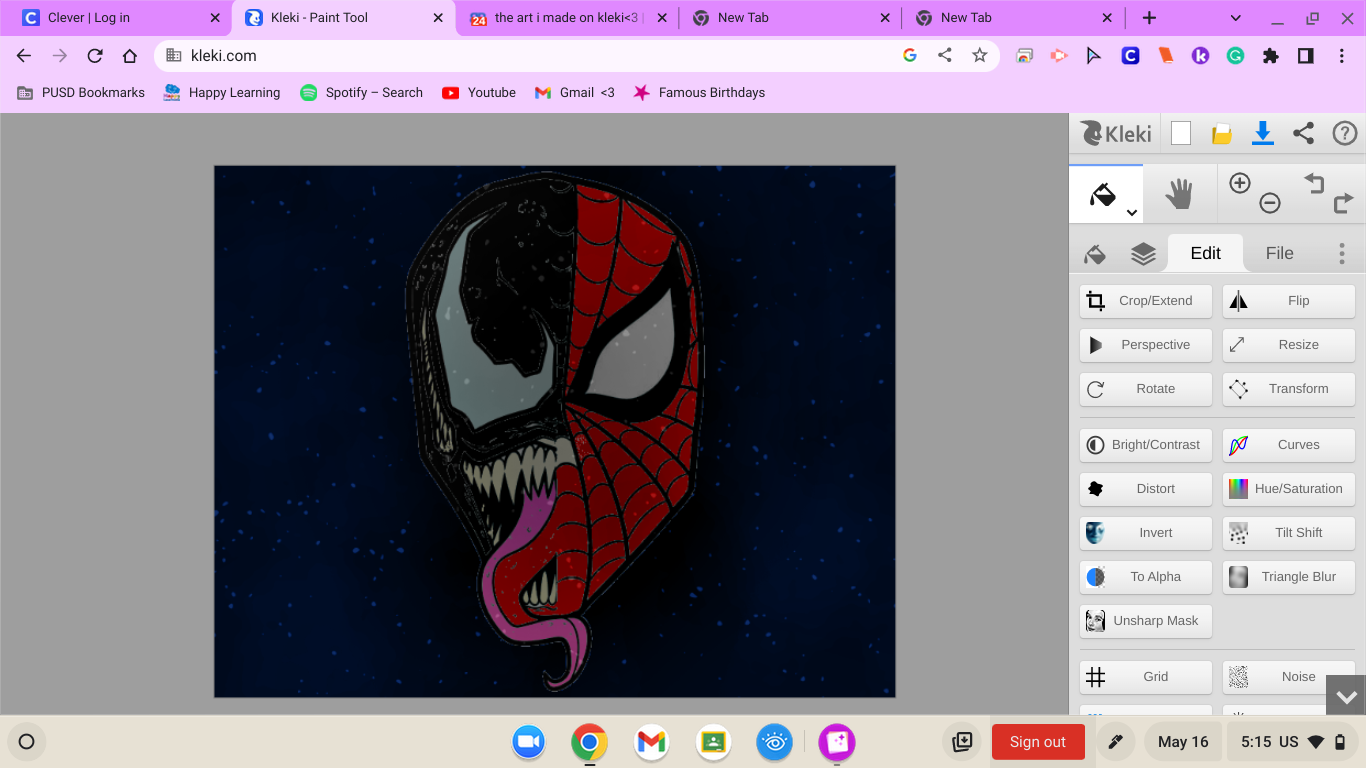Toggle the browser side panel
Screen dimensions: 1366x768
click(x=1306, y=56)
